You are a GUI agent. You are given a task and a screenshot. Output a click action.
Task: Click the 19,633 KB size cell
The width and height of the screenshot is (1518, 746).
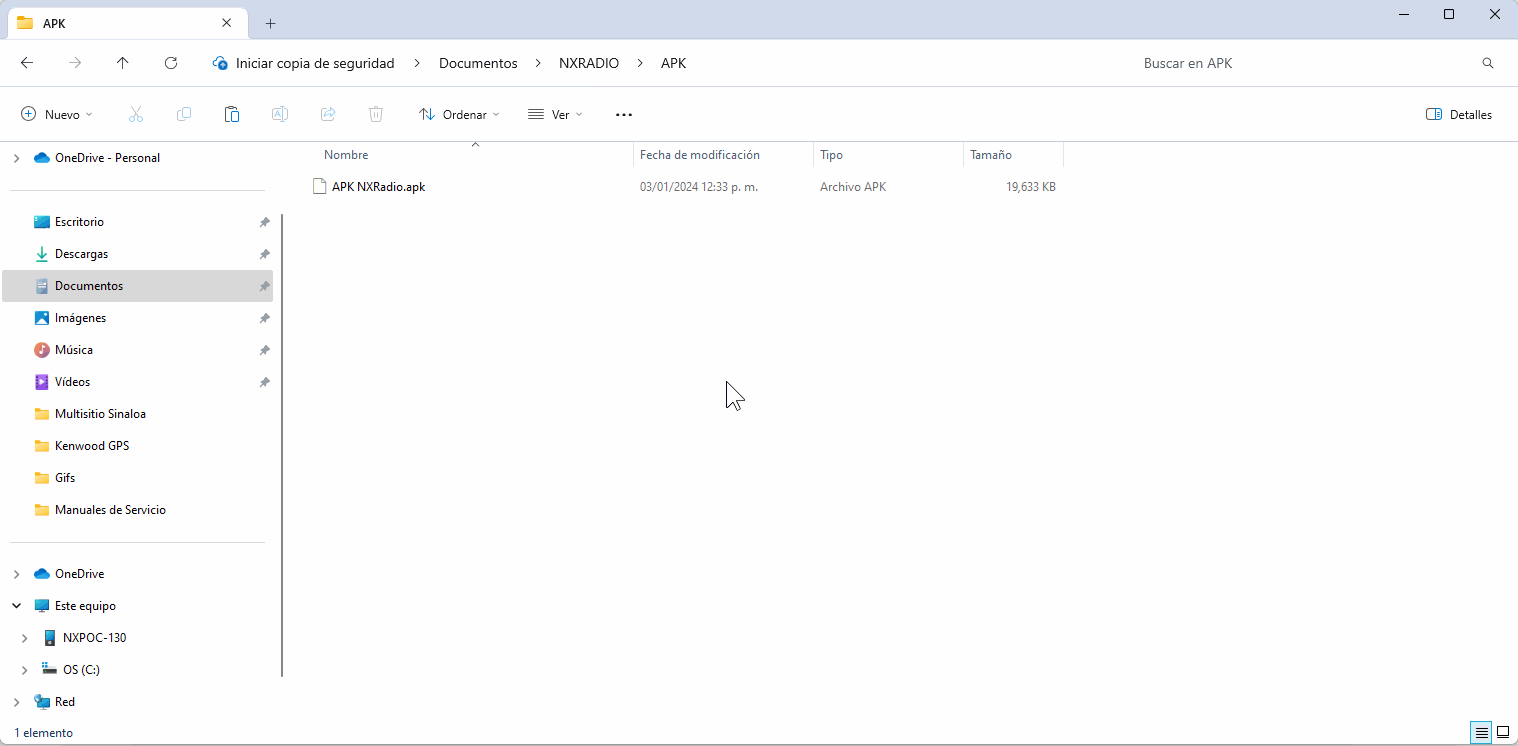pos(1031,187)
